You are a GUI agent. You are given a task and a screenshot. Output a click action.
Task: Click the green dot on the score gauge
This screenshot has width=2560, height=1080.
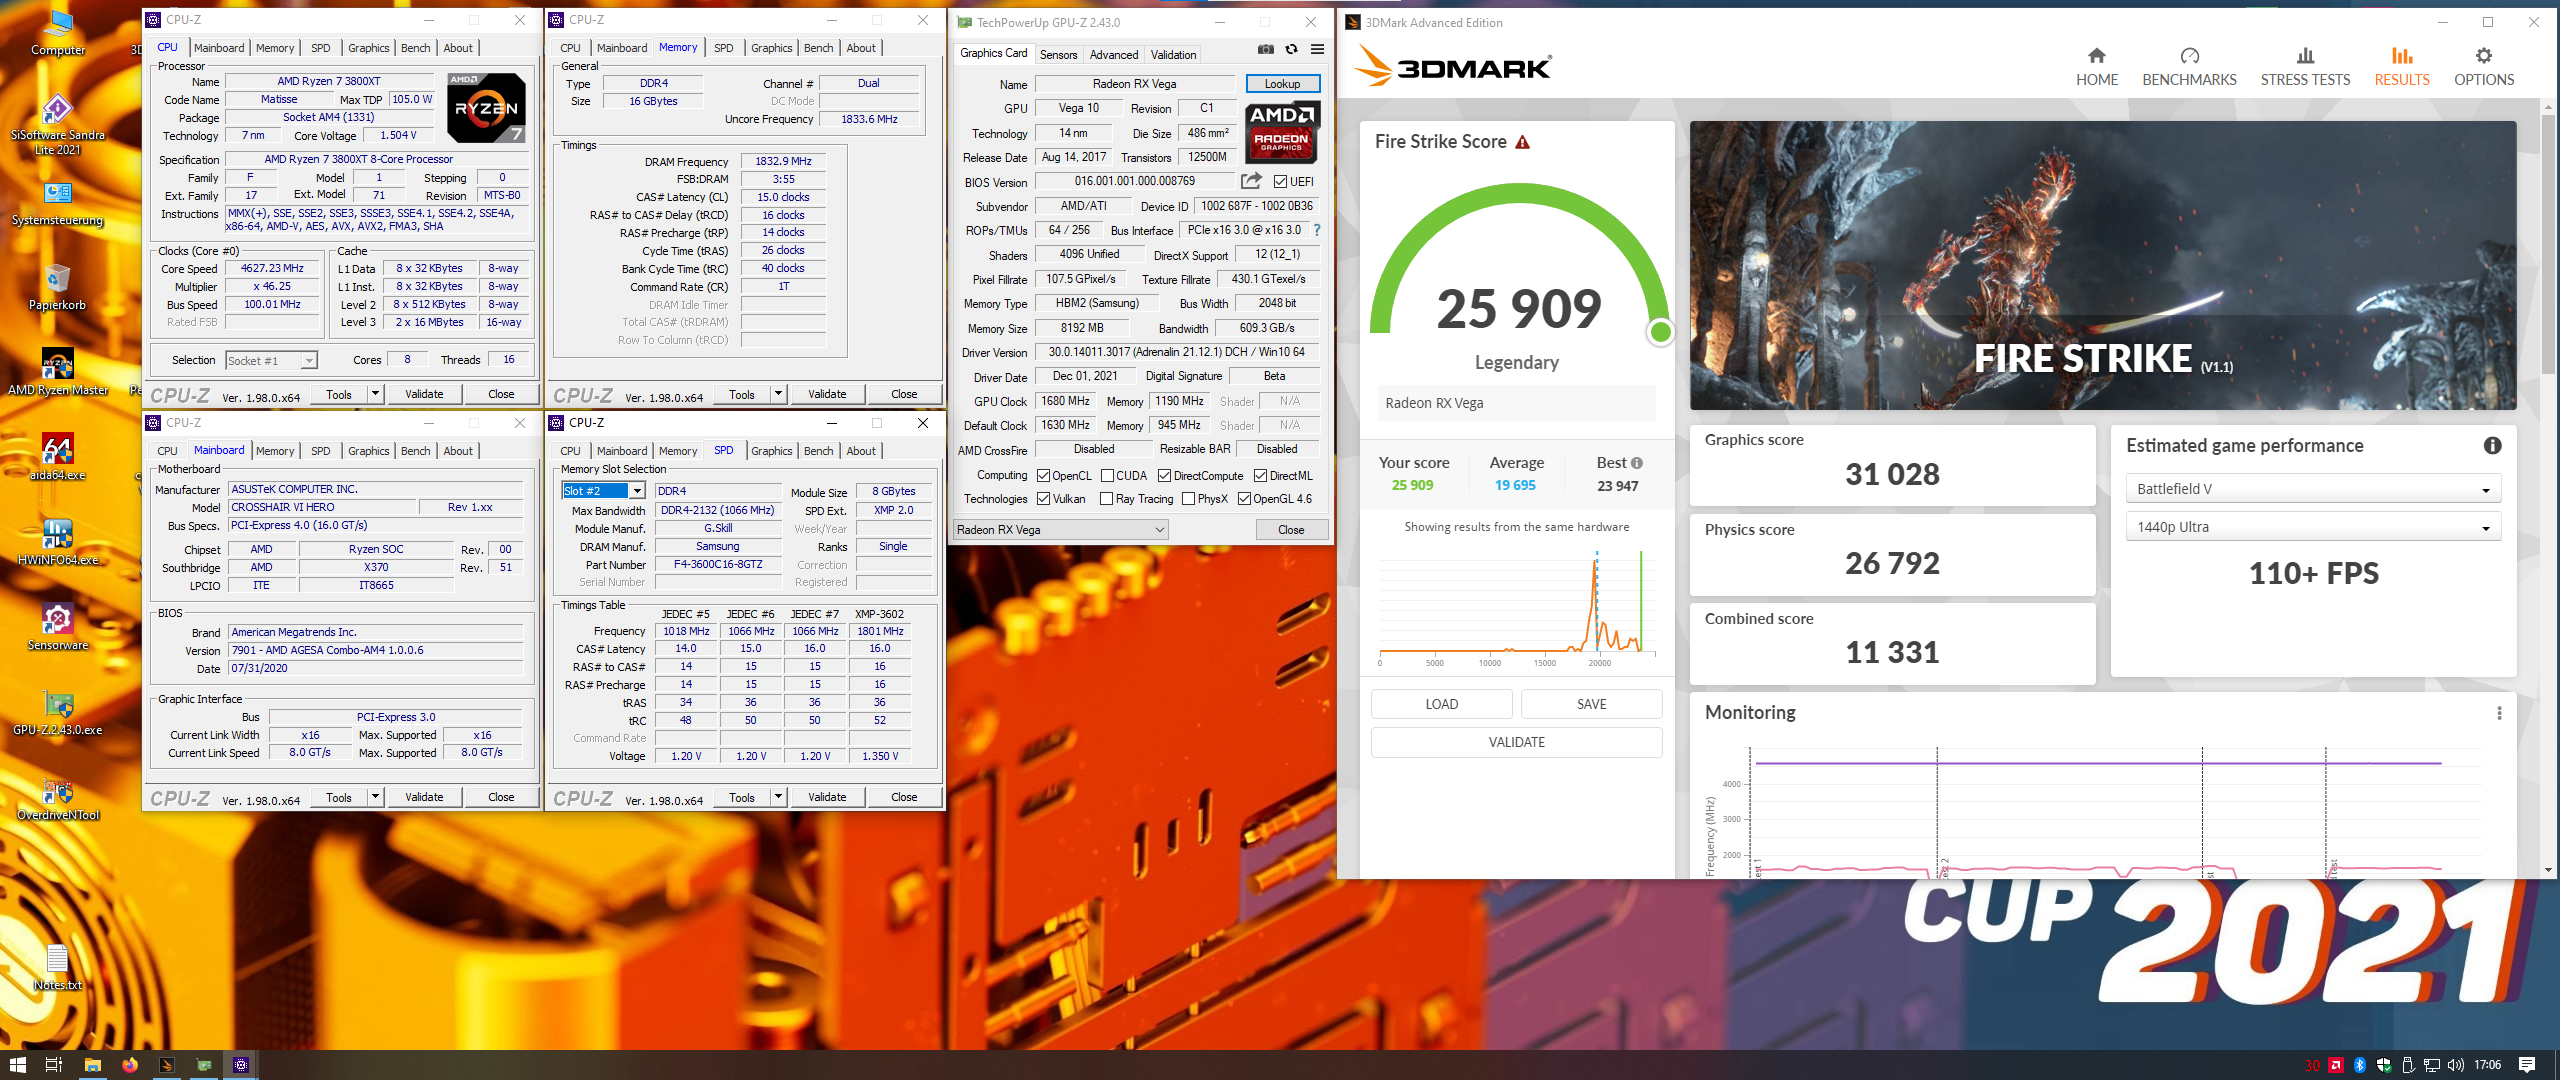(1660, 331)
